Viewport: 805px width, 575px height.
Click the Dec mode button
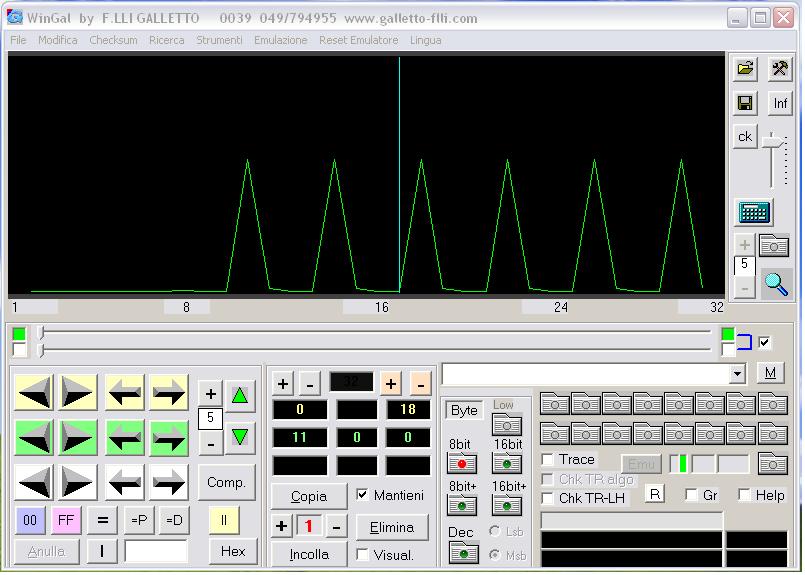coord(464,553)
